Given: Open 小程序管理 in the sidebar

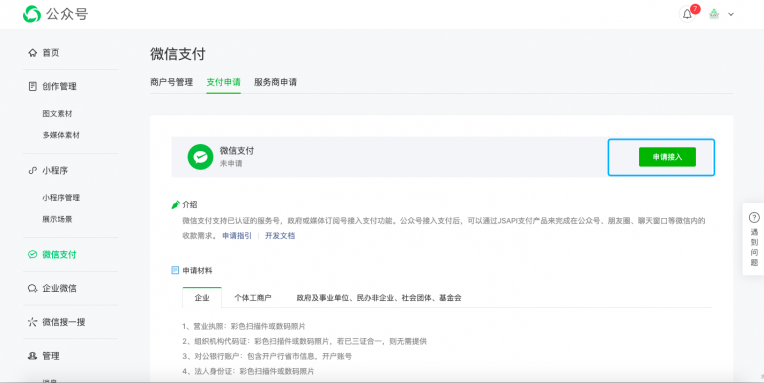Looking at the screenshot, I should [x=61, y=198].
